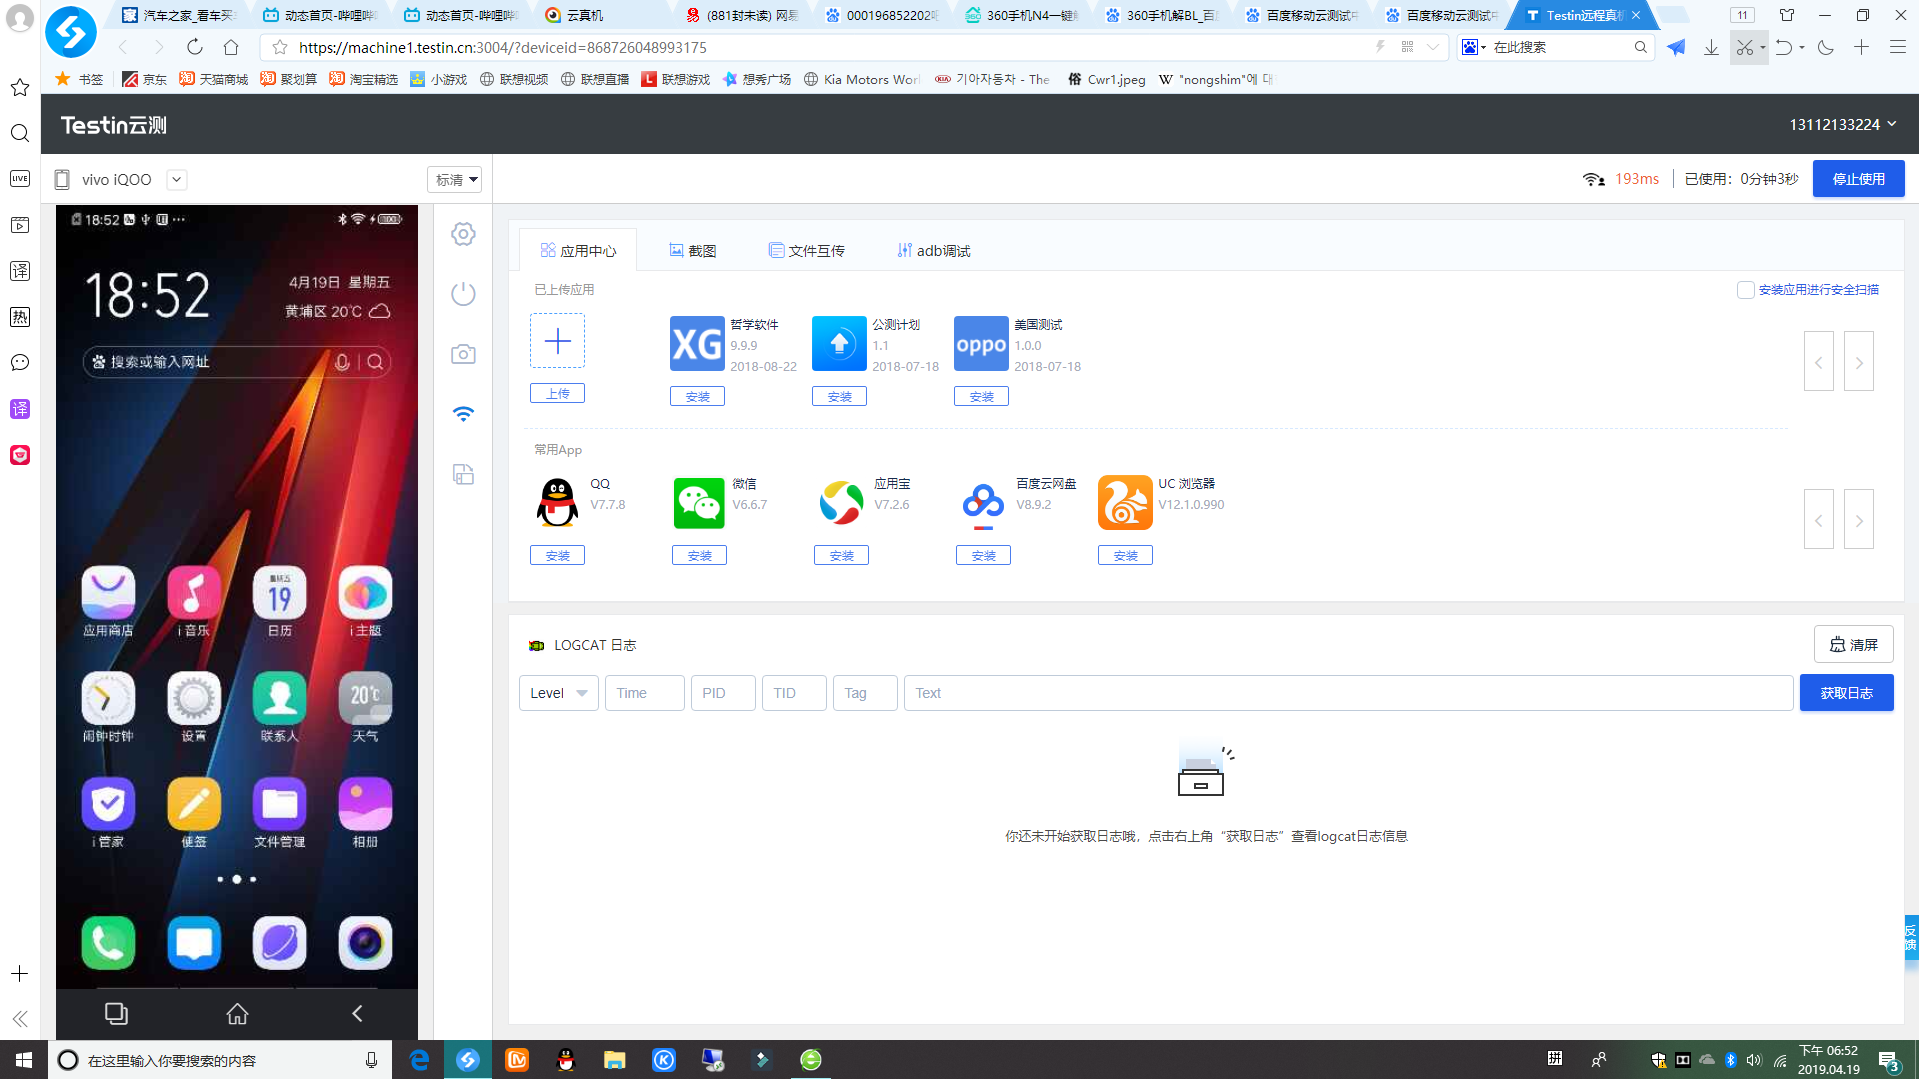Enable 安装应用进行安全扫描 checkbox

[x=1744, y=289]
